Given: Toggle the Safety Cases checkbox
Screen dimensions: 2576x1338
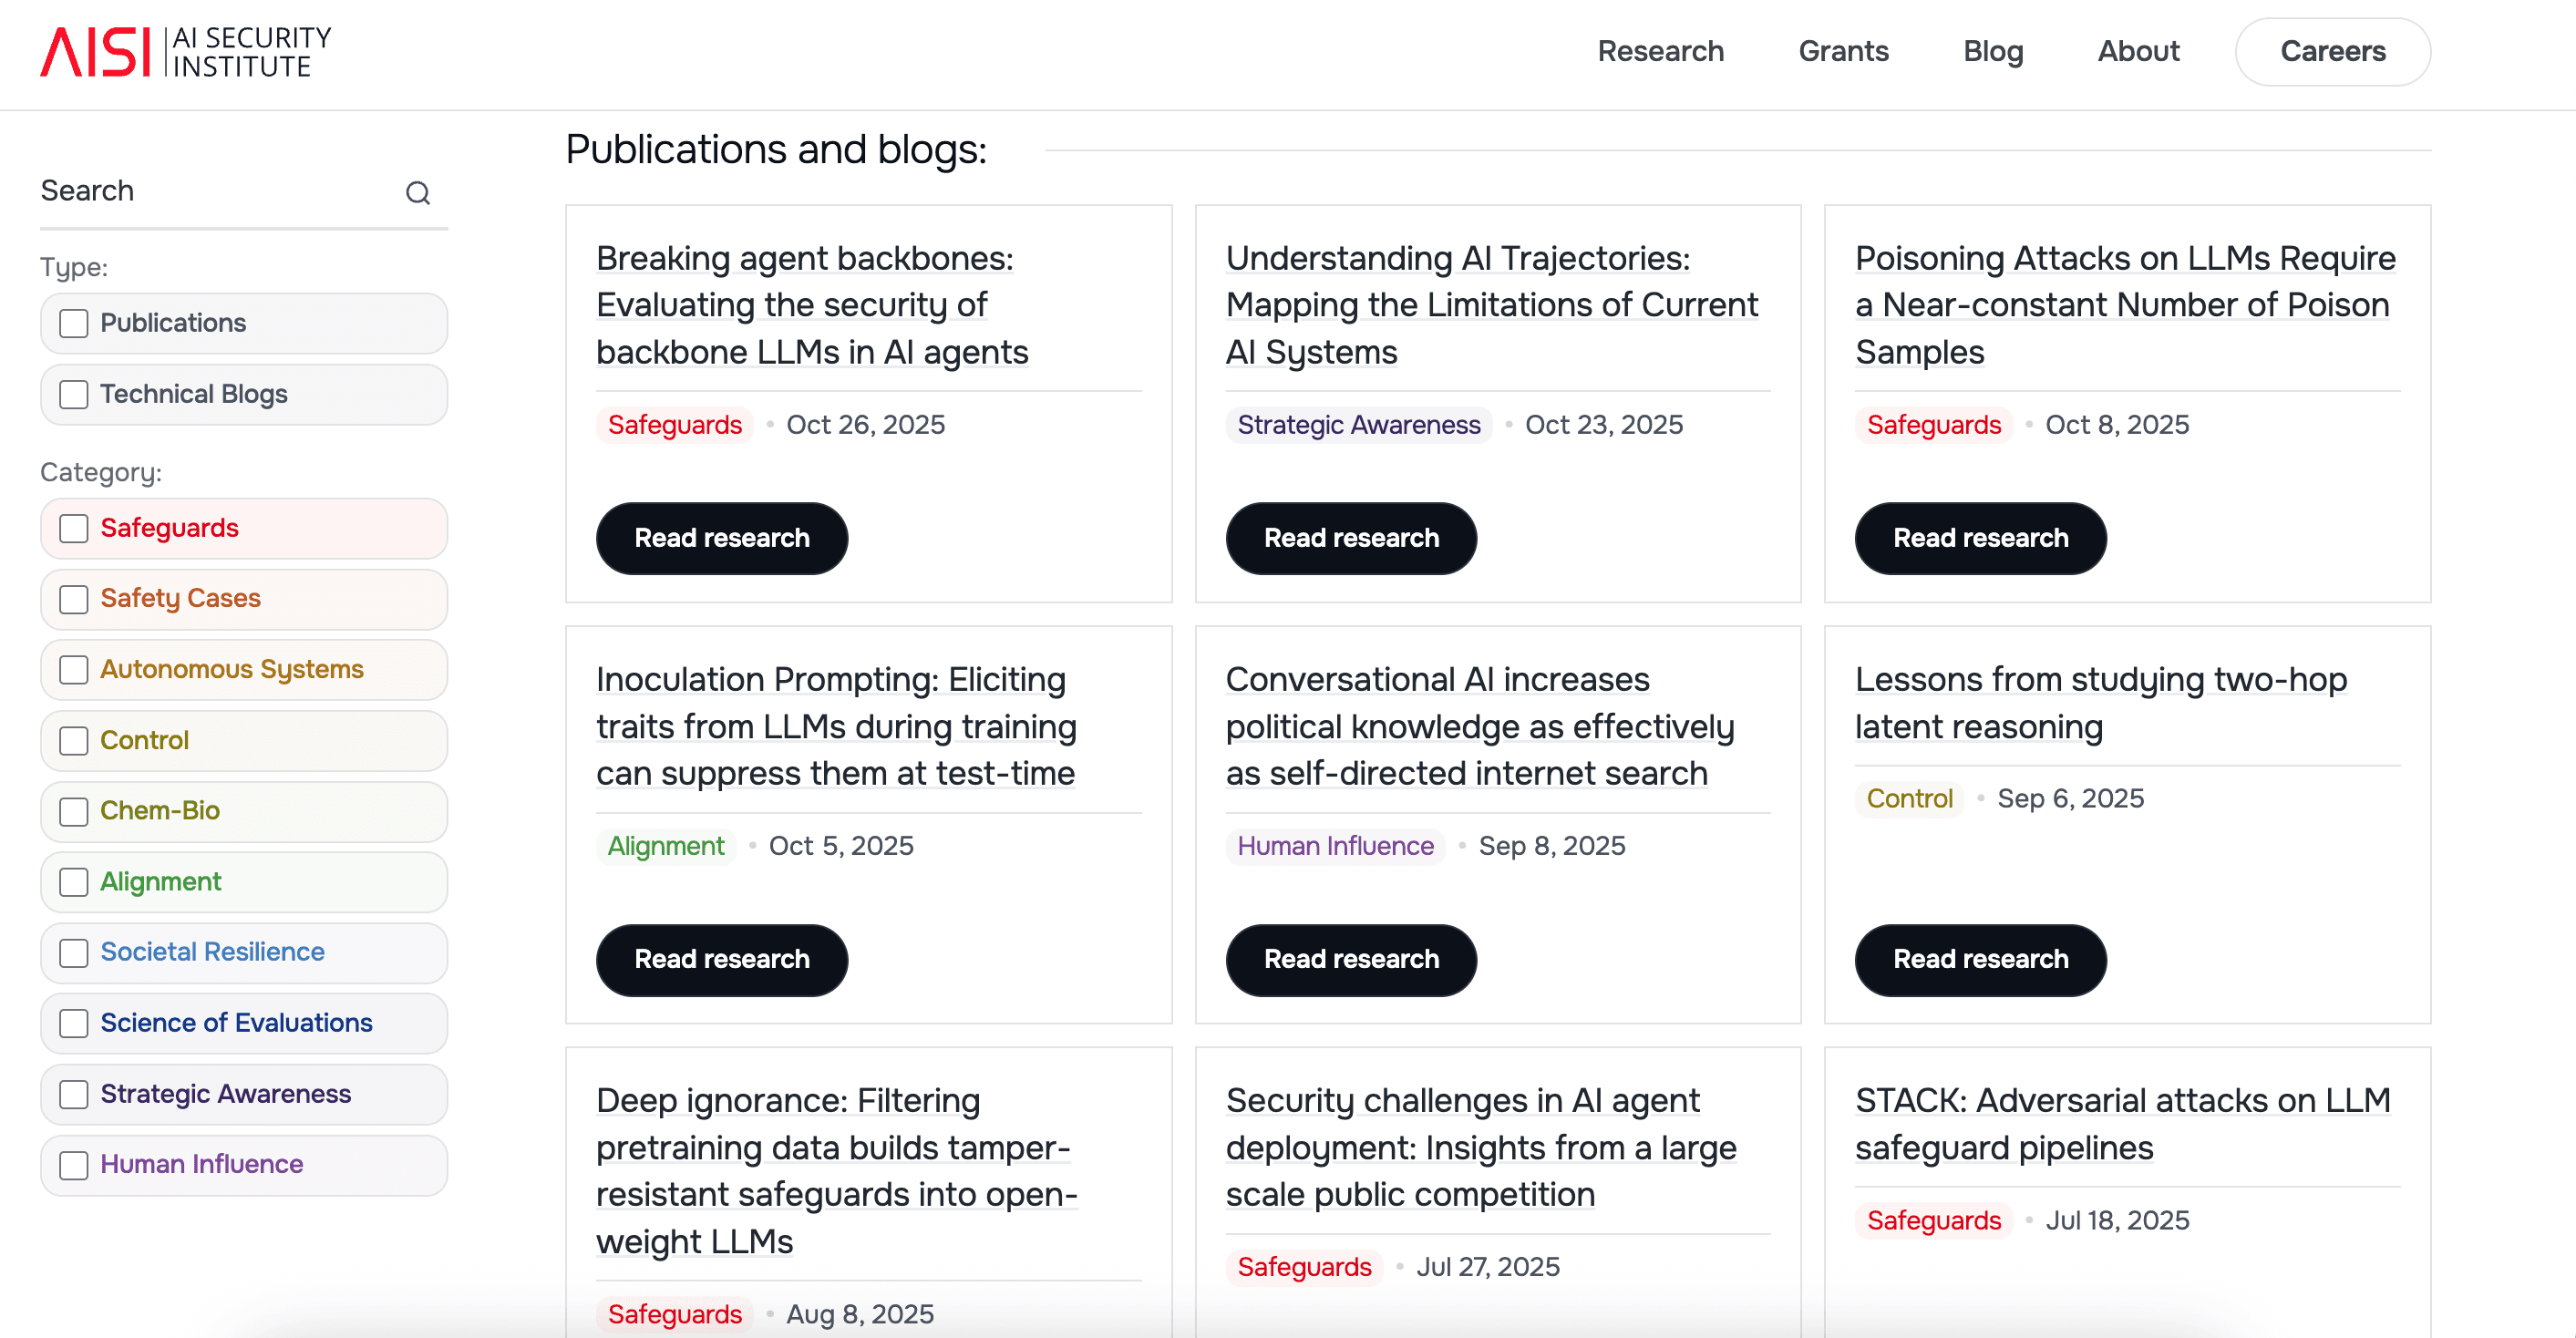Looking at the screenshot, I should coord(74,599).
